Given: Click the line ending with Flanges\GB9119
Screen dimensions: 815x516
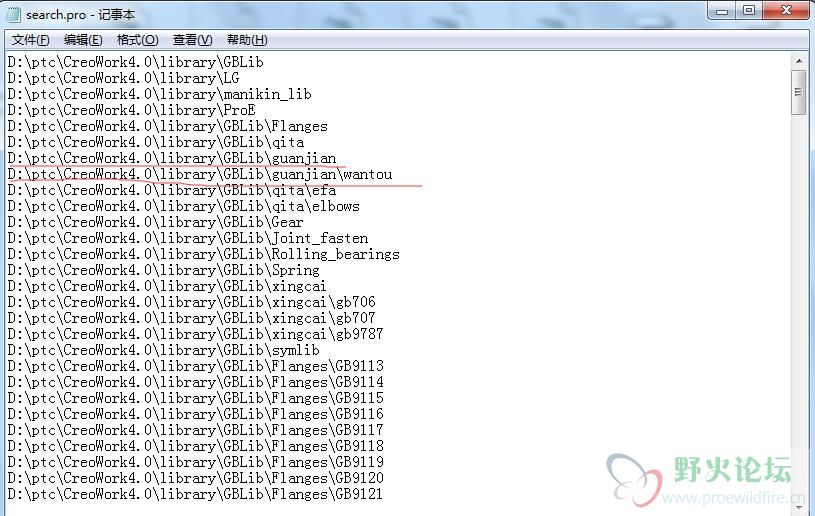Looking at the screenshot, I should click(195, 462).
